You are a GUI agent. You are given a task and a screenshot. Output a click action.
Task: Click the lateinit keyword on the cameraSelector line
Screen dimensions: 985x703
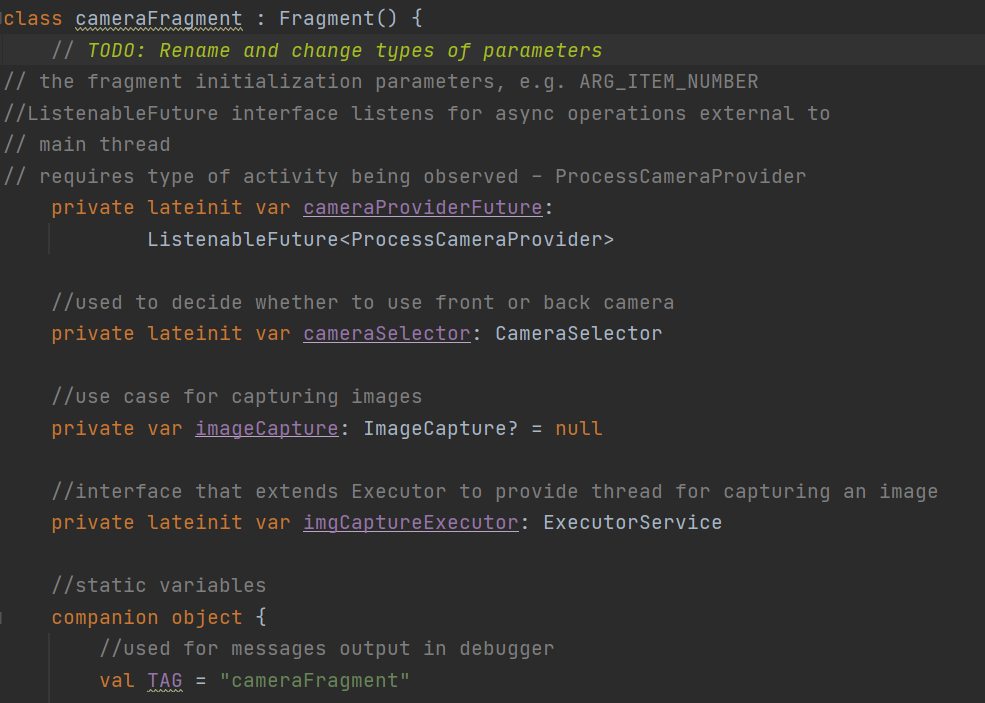[195, 334]
